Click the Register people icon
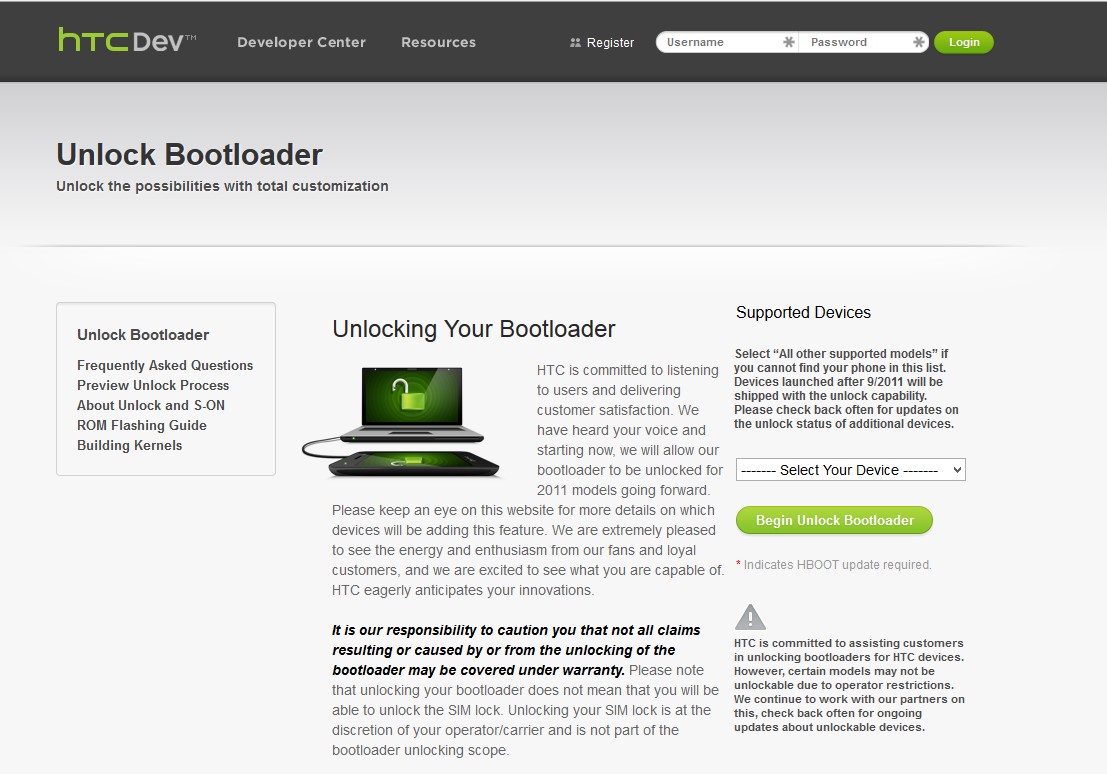 [575, 42]
